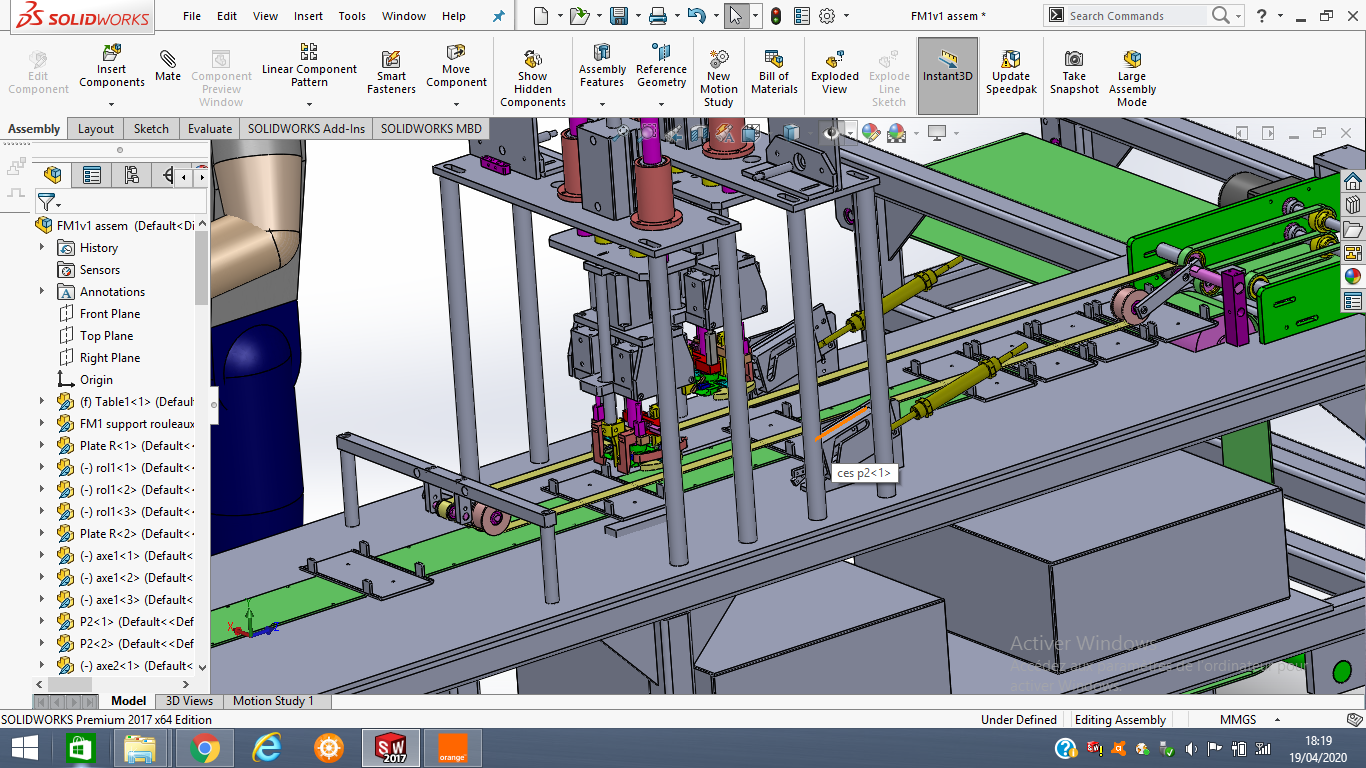The height and width of the screenshot is (768, 1366).
Task: Open the PropertyManager tab icon
Action: [x=92, y=176]
